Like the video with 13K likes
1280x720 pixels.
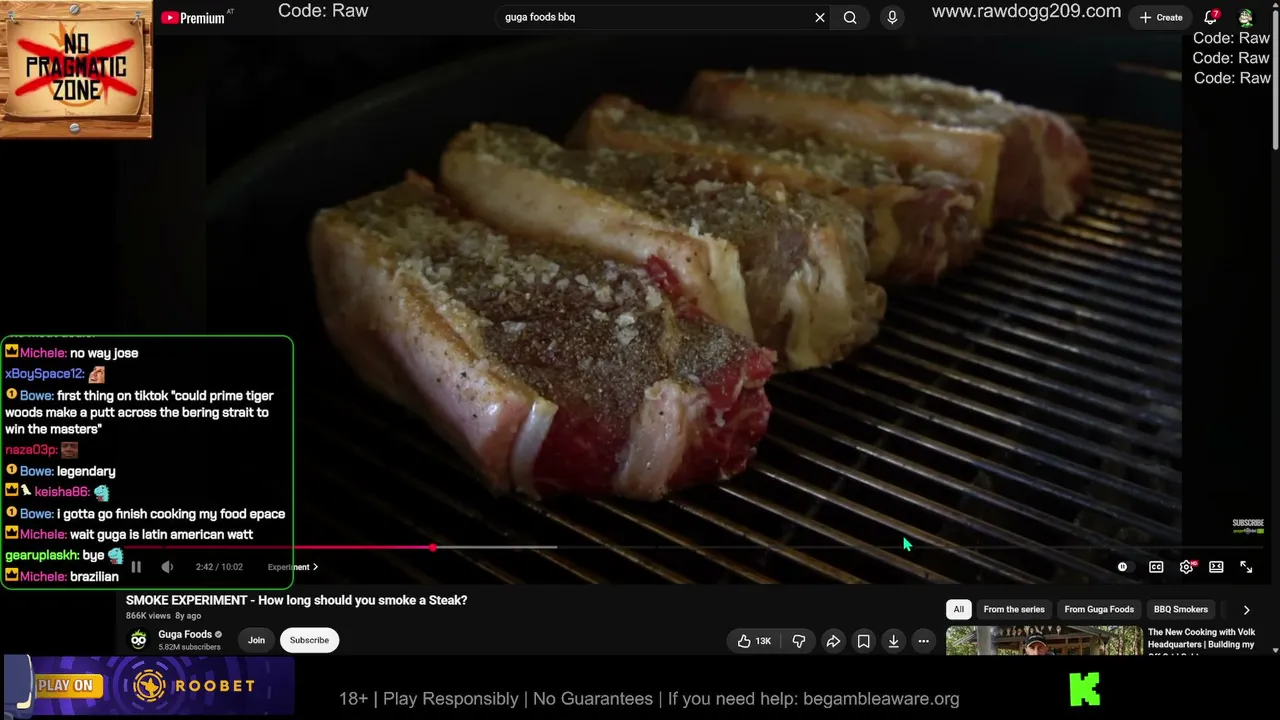(754, 641)
